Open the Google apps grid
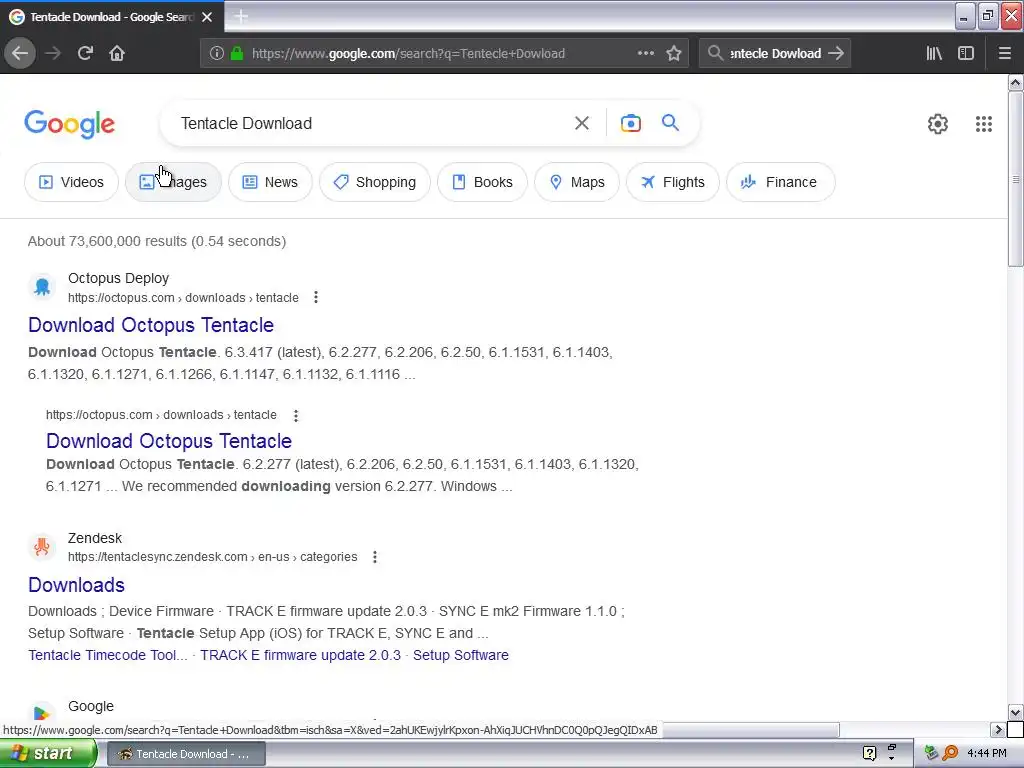Viewport: 1024px width, 768px height. click(x=984, y=123)
